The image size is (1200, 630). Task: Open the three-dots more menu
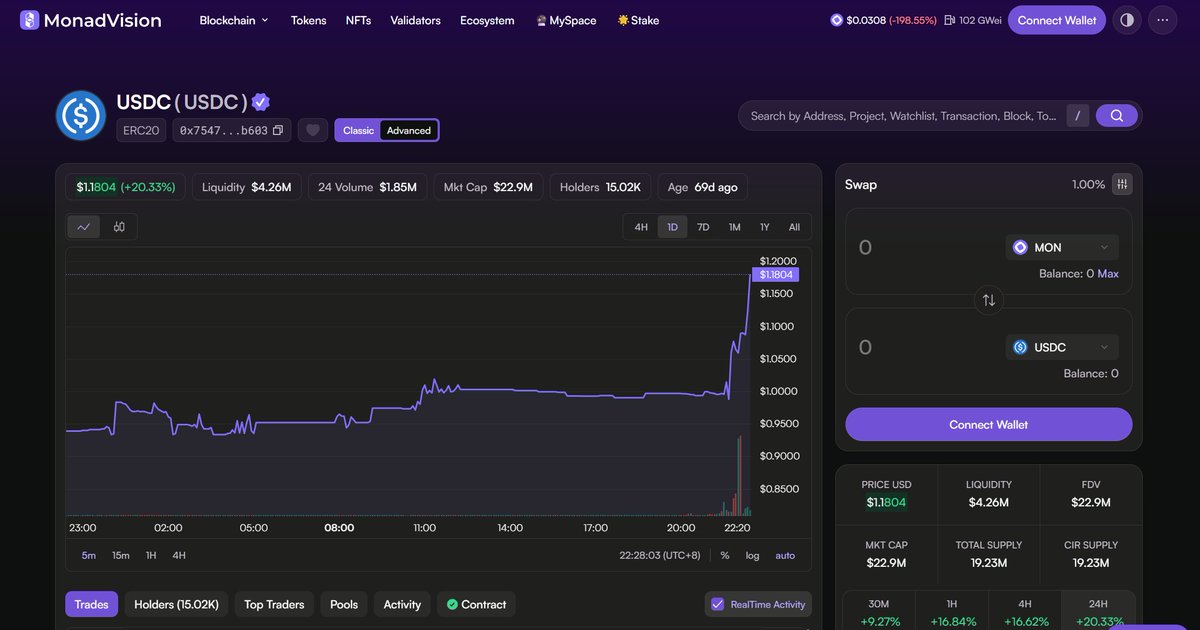pyautogui.click(x=1162, y=20)
